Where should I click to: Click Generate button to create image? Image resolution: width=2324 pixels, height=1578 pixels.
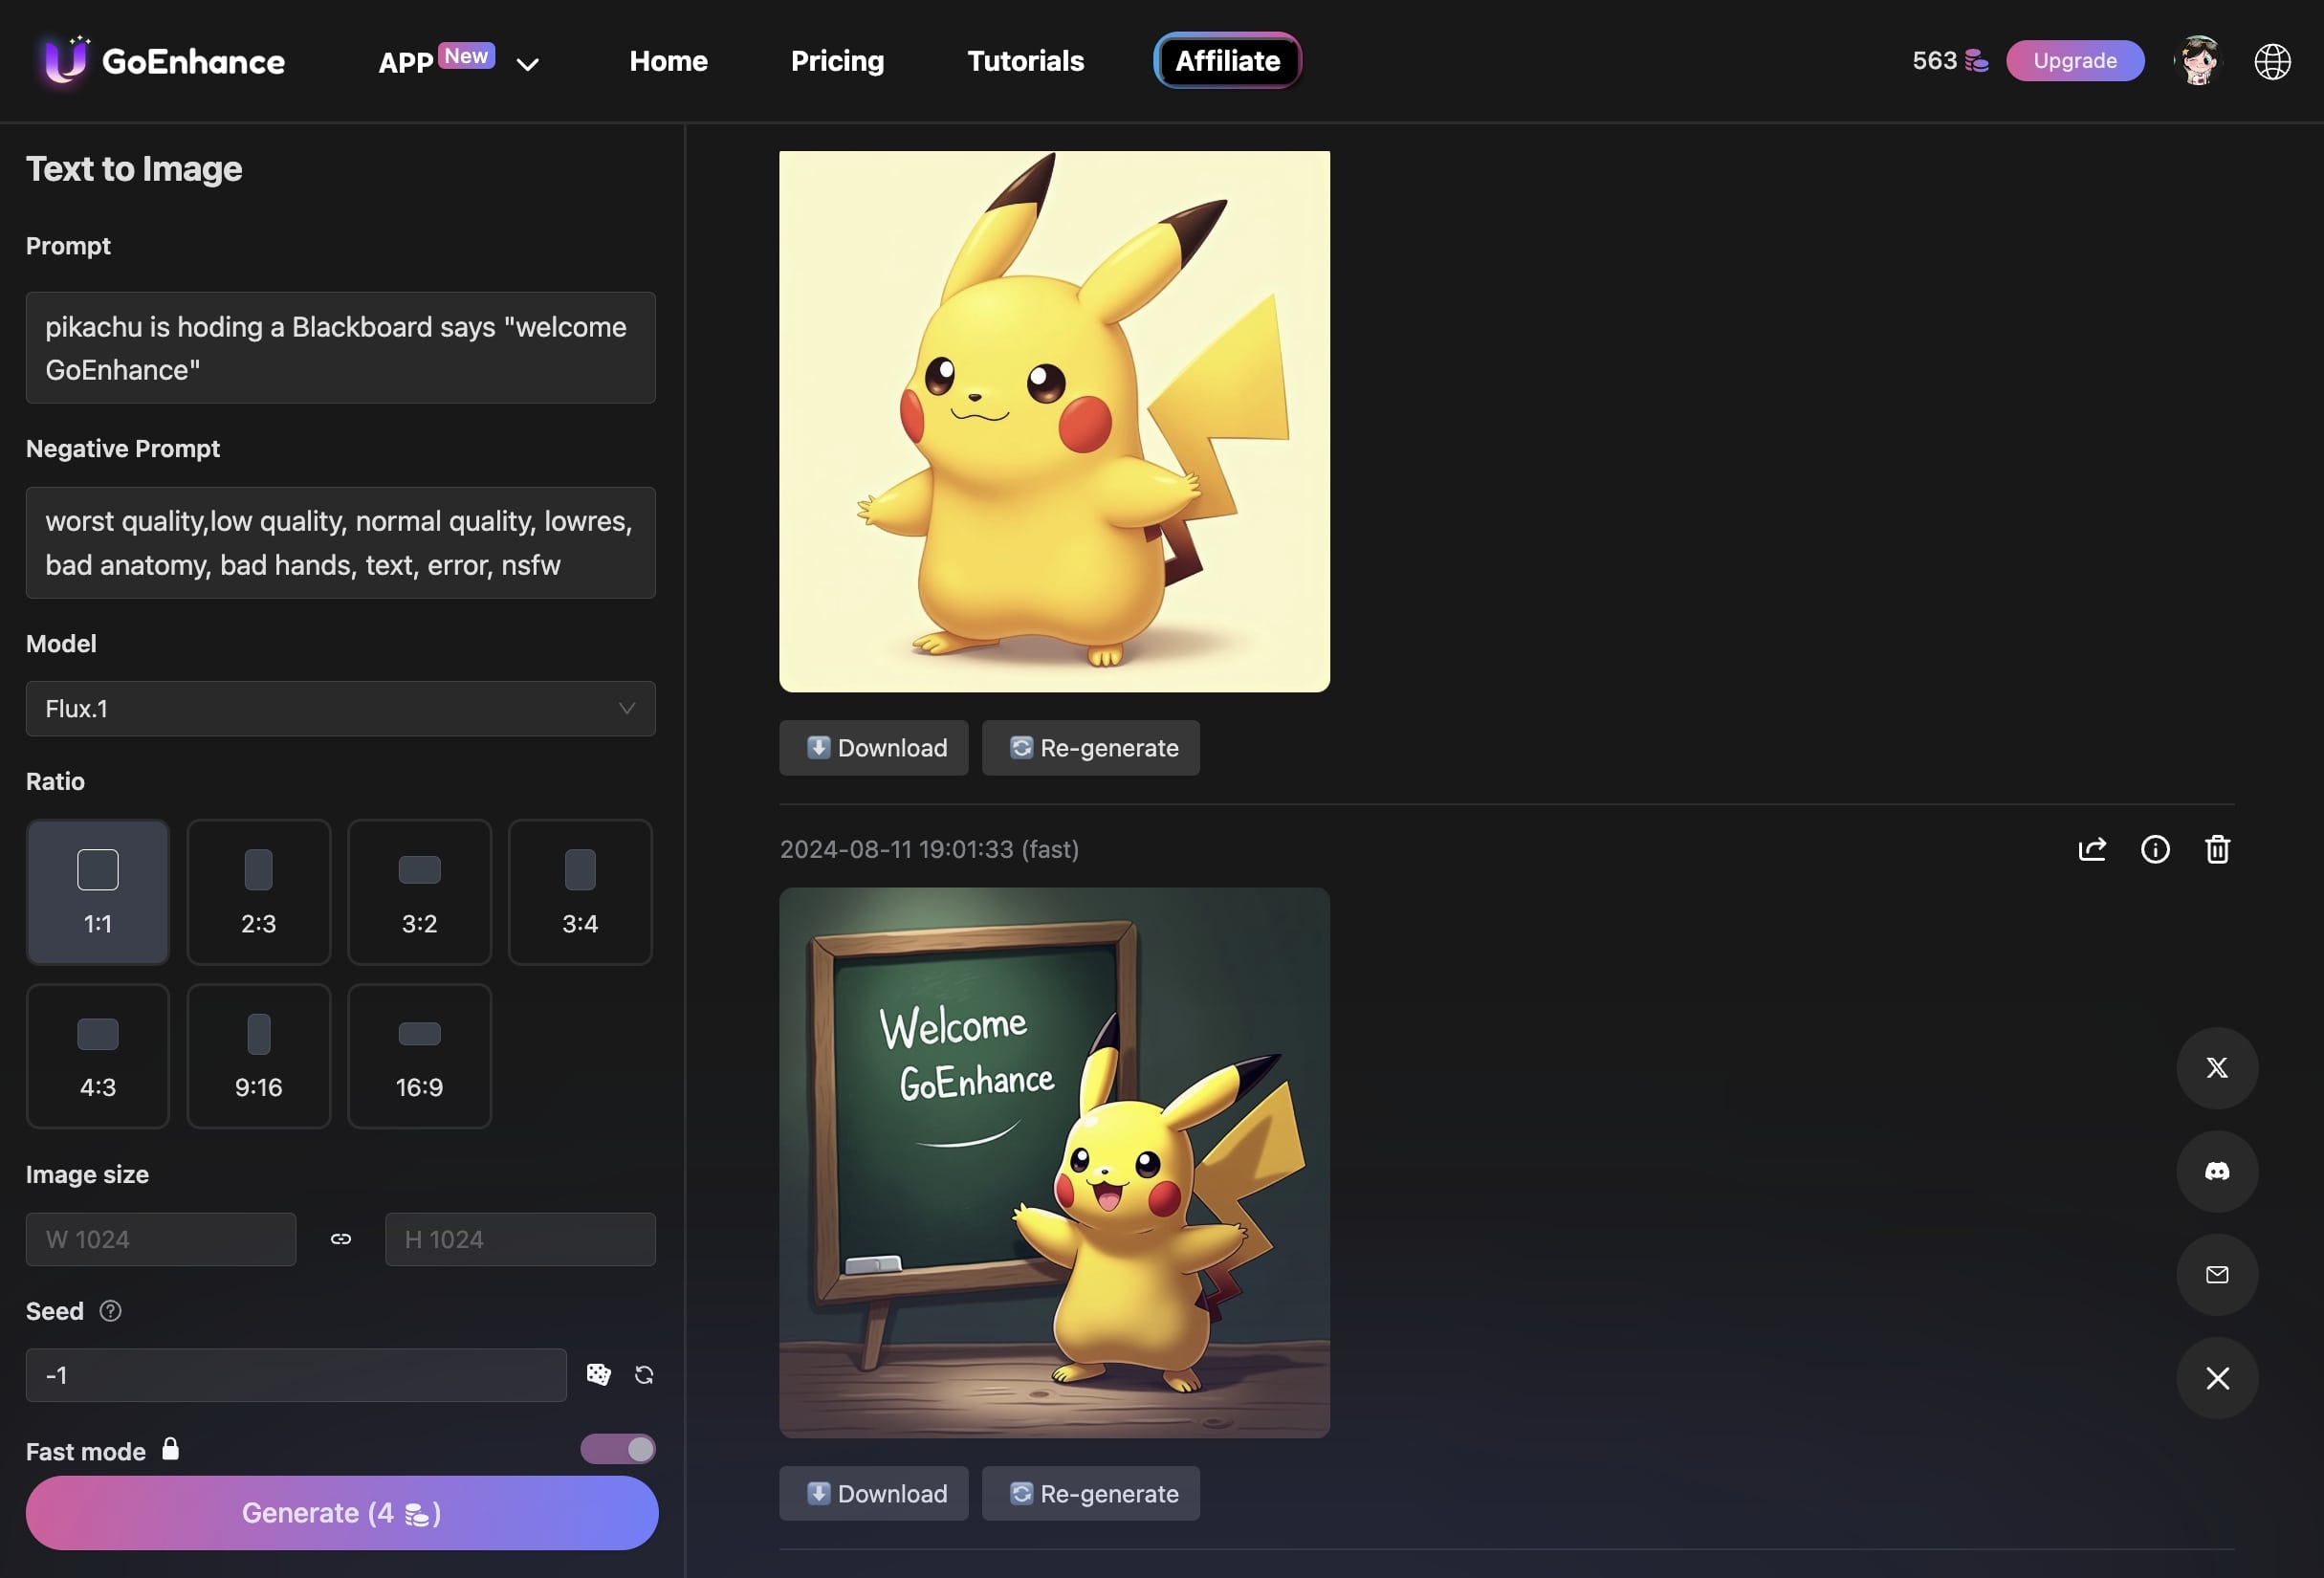[x=341, y=1511]
